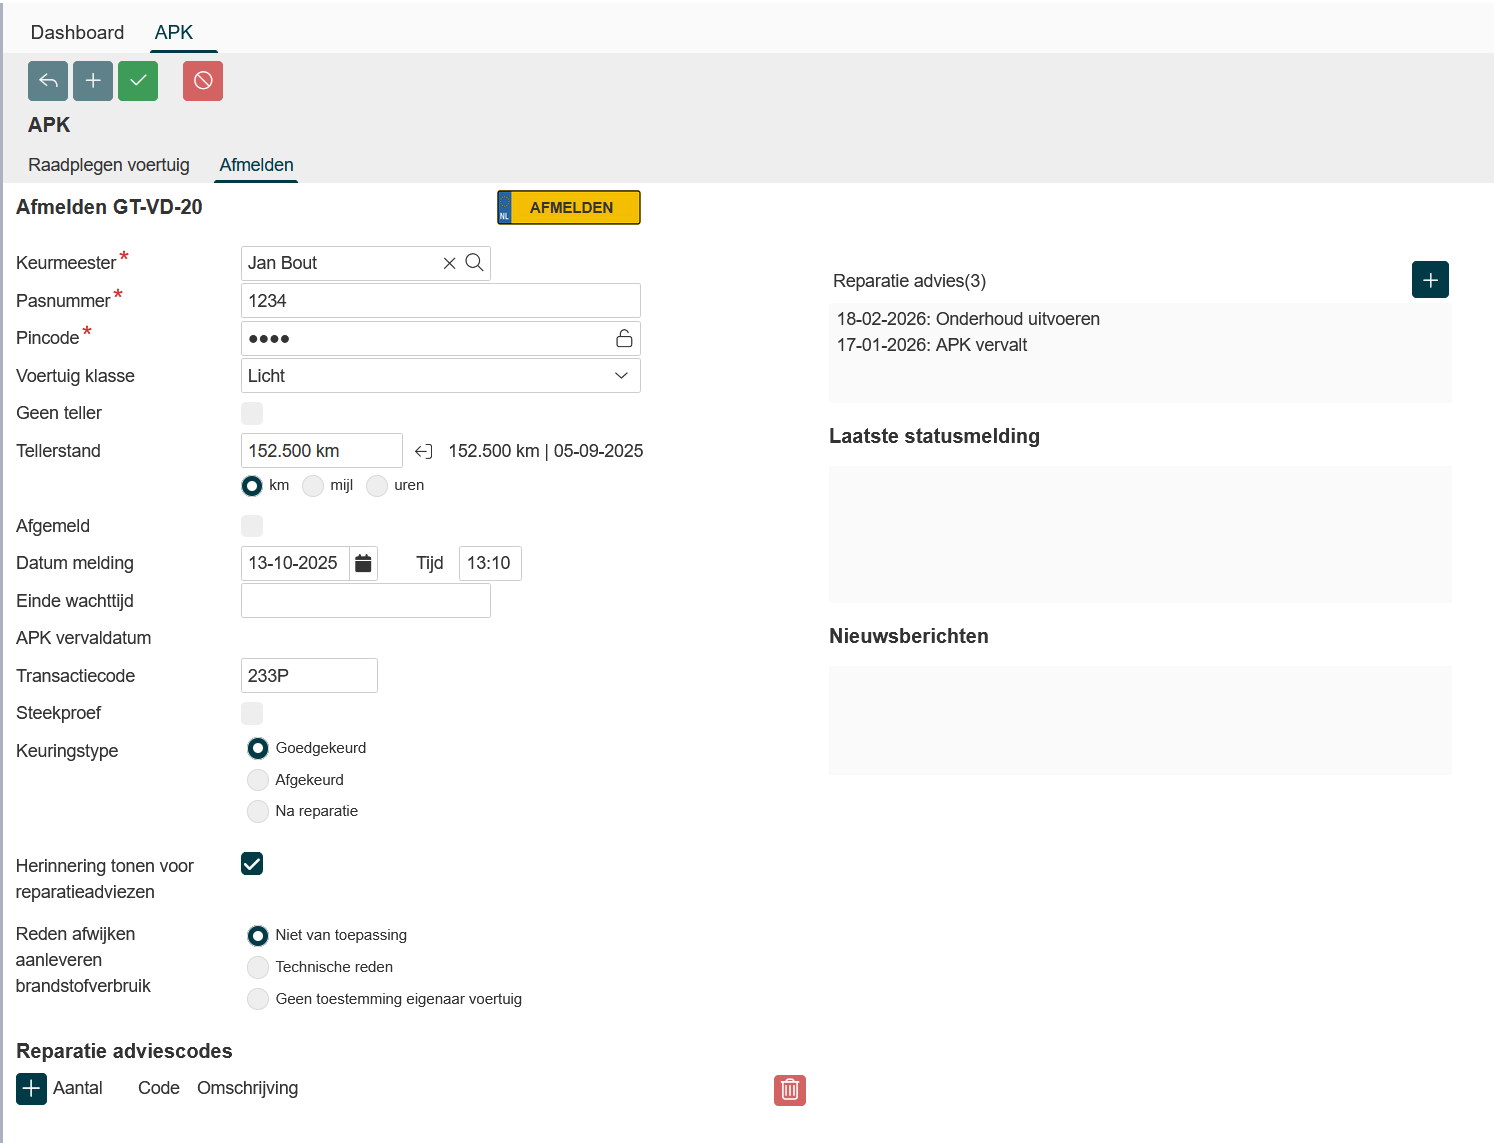
Task: Open Keurmeester search with magnifier icon
Action: coord(475,263)
